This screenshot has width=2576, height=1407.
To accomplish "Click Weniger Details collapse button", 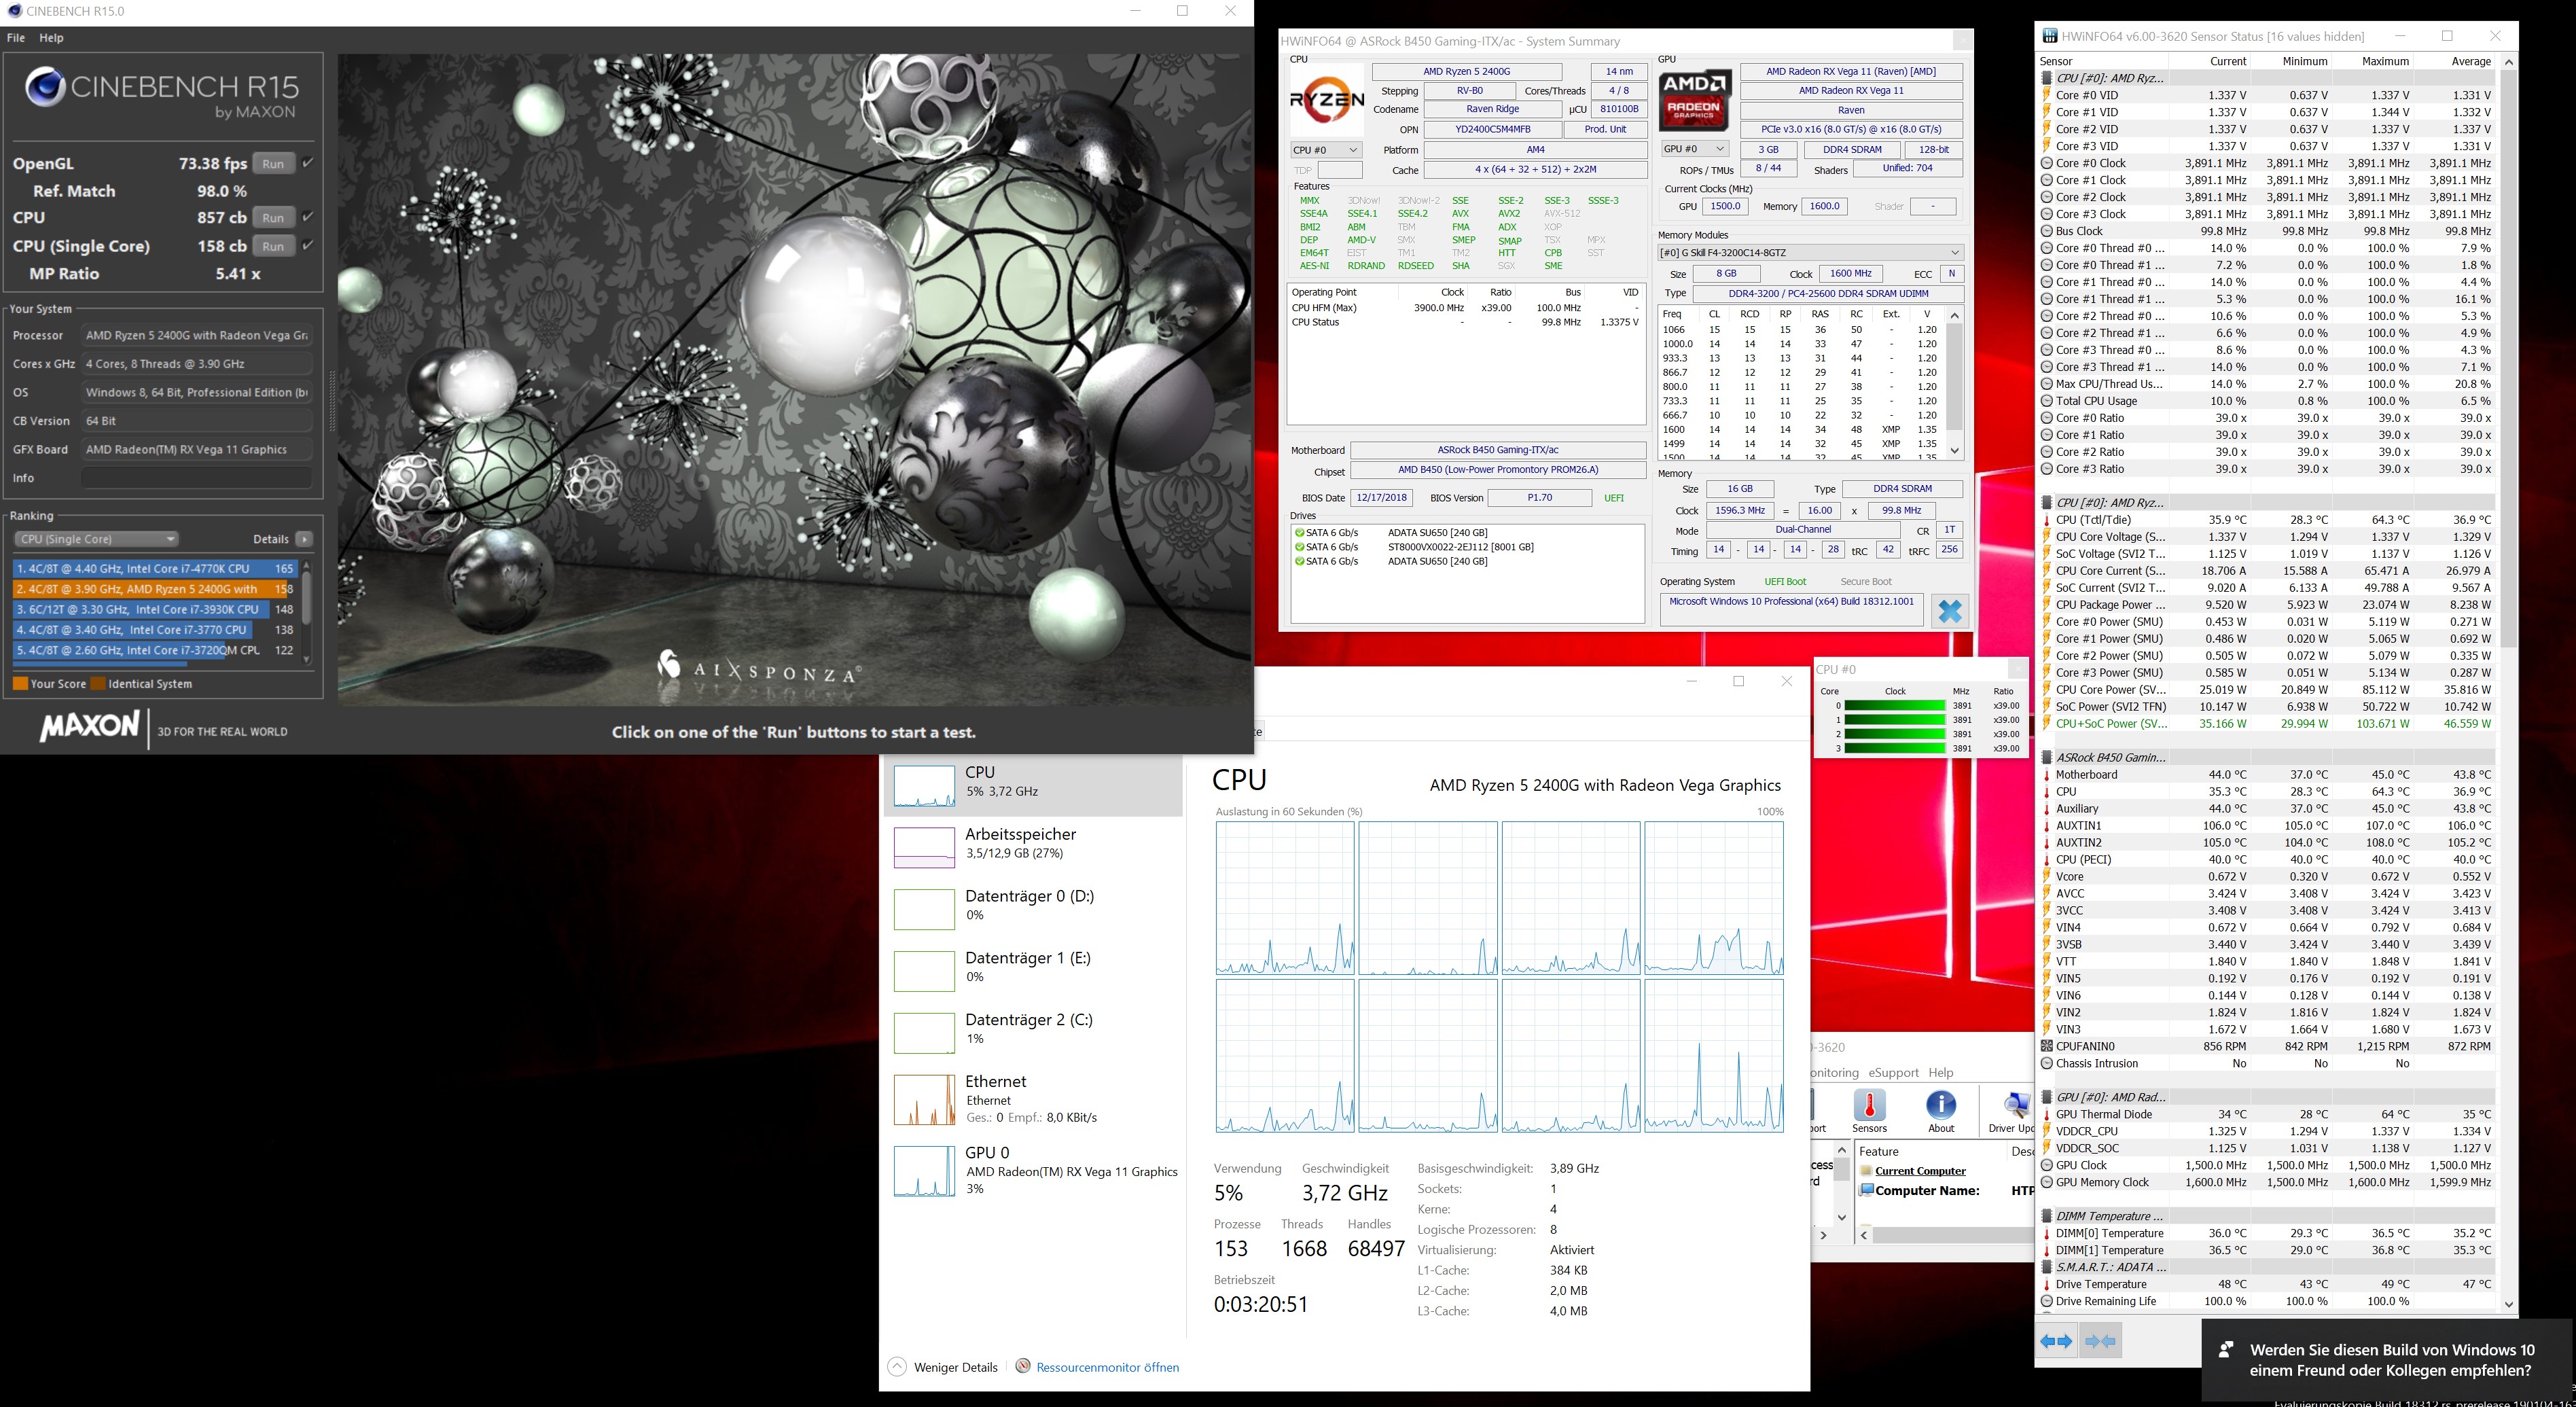I will (943, 1367).
